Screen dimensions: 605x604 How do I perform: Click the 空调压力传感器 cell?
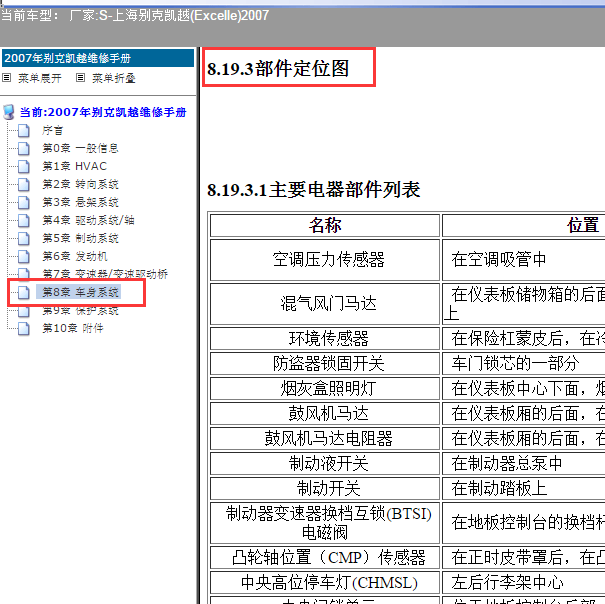point(325,260)
